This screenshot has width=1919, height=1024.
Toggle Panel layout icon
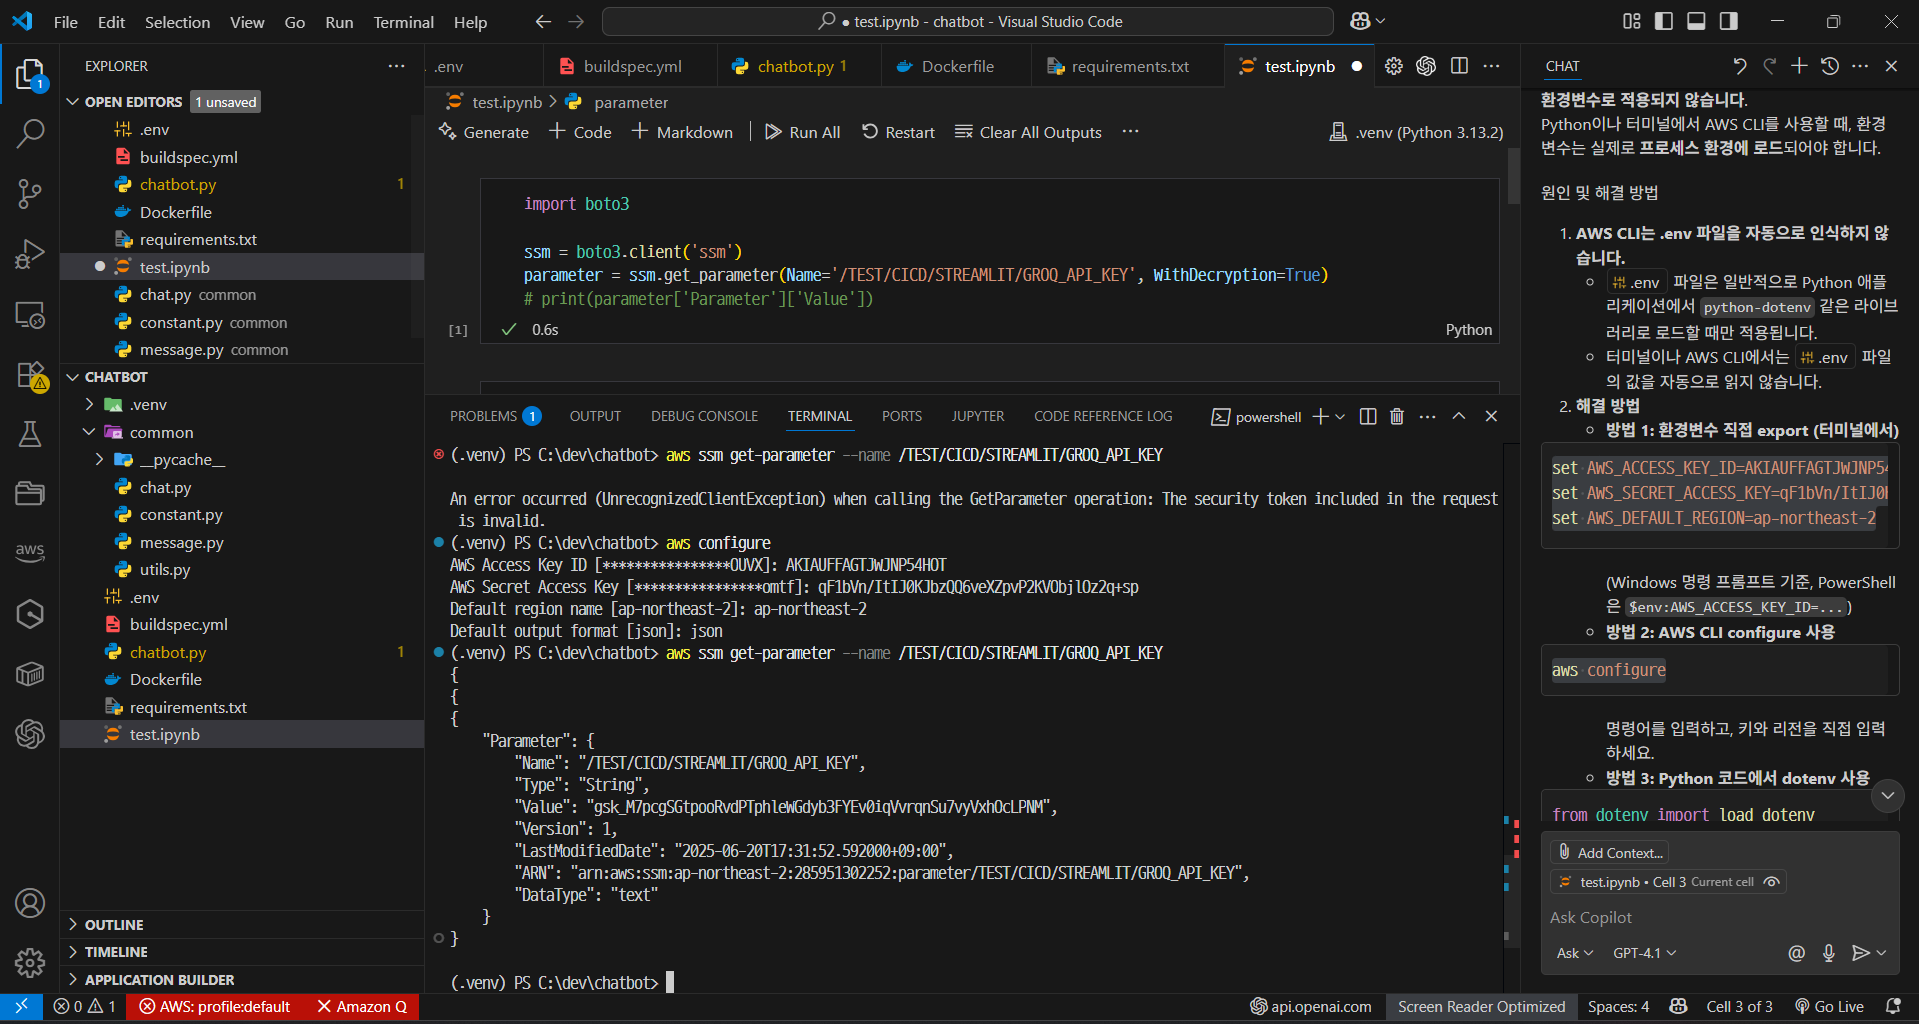click(x=1696, y=21)
